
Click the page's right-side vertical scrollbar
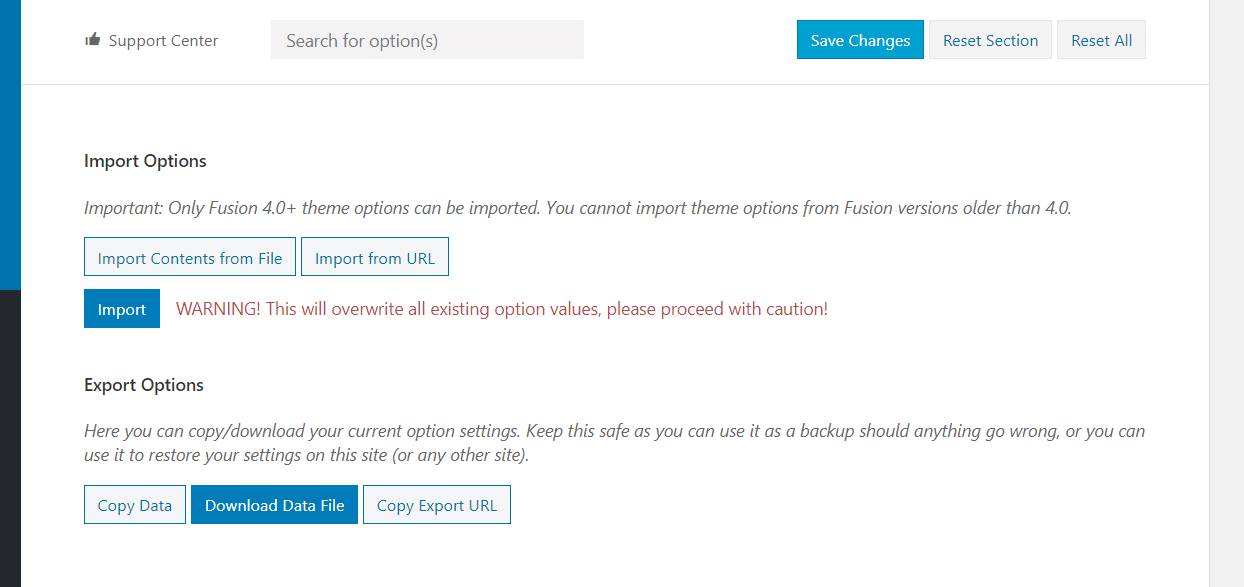pos(1226,293)
